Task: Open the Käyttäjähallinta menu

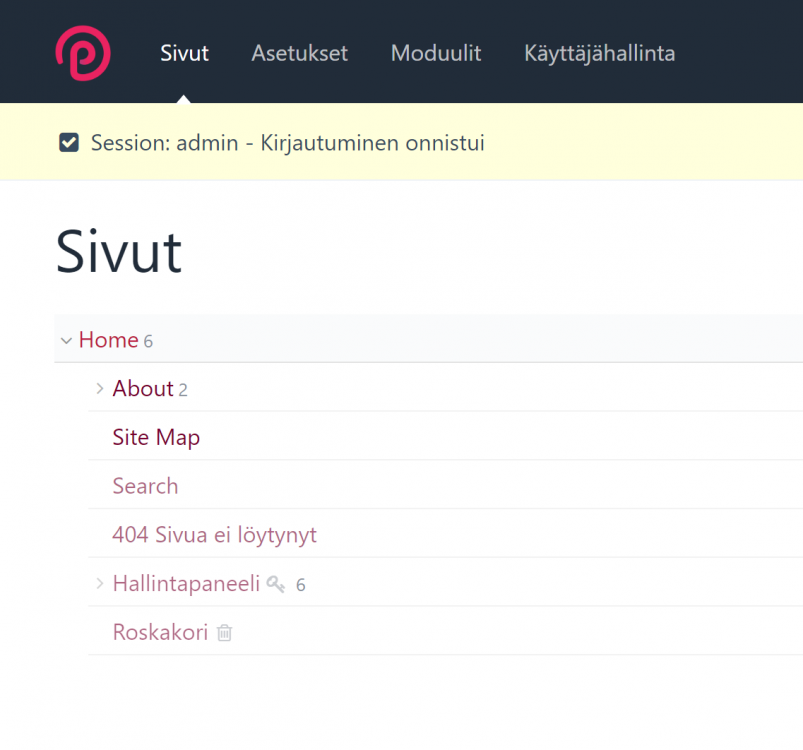Action: pyautogui.click(x=599, y=53)
